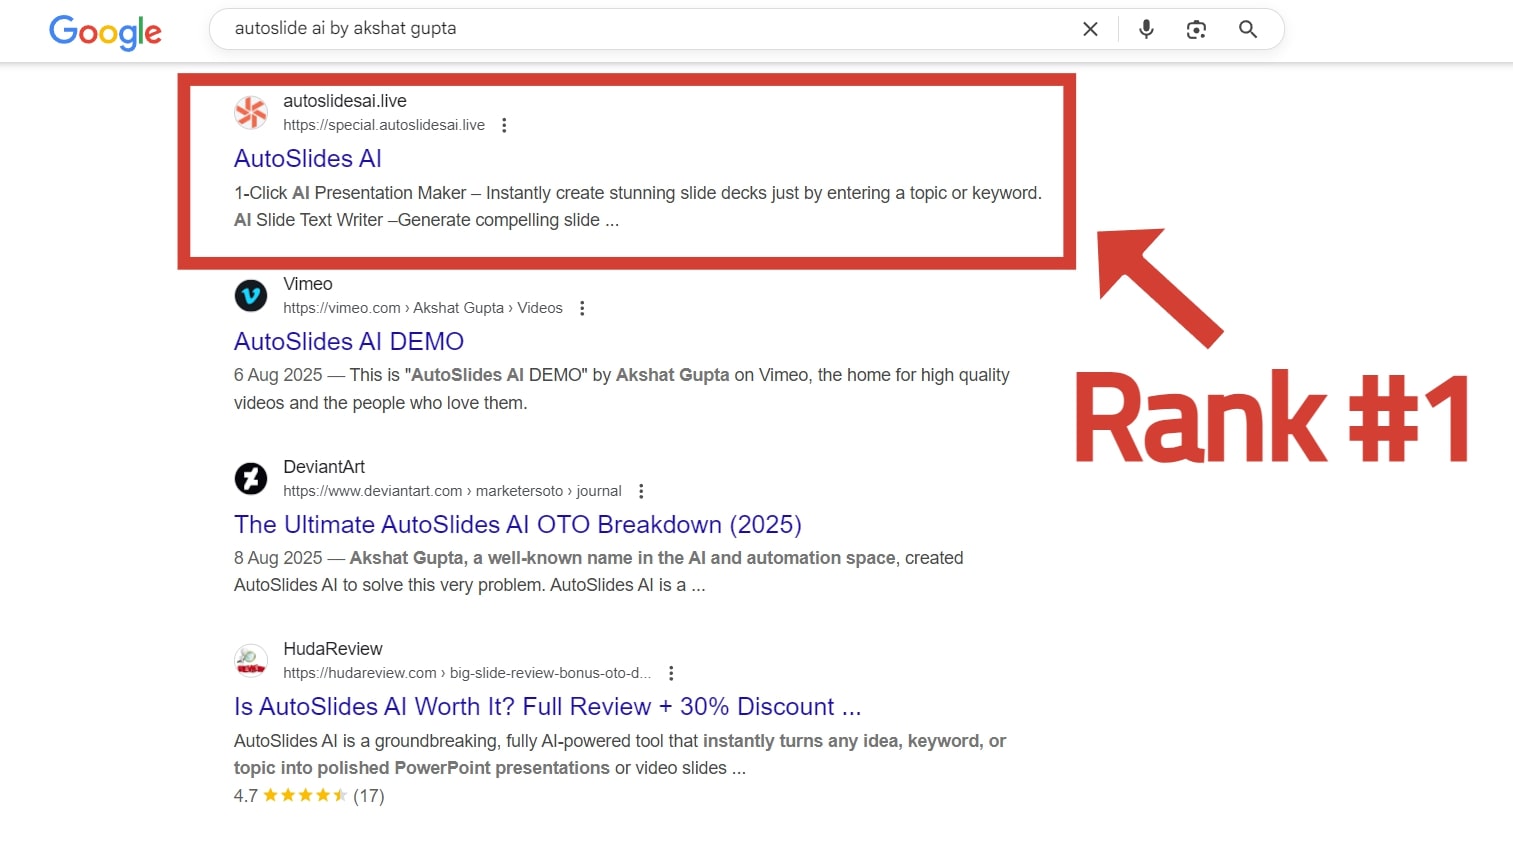The width and height of the screenshot is (1513, 851).
Task: Click the autoslidesai.live site favicon
Action: coord(251,113)
